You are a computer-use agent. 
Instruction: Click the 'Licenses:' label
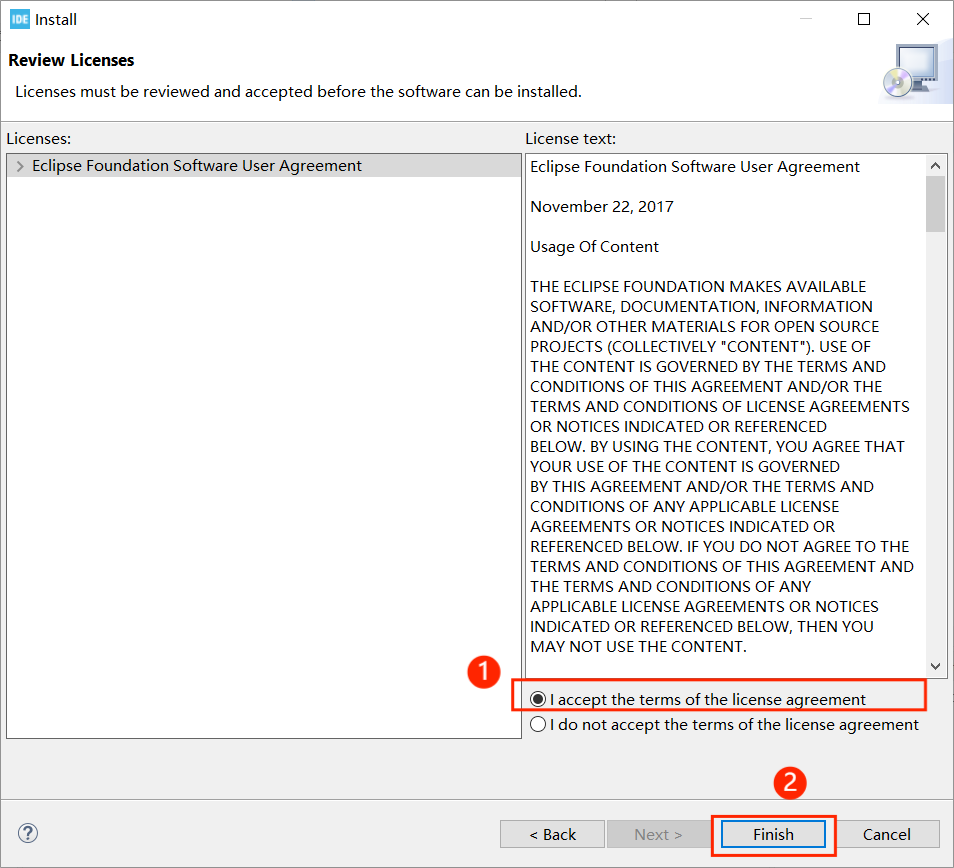point(39,139)
